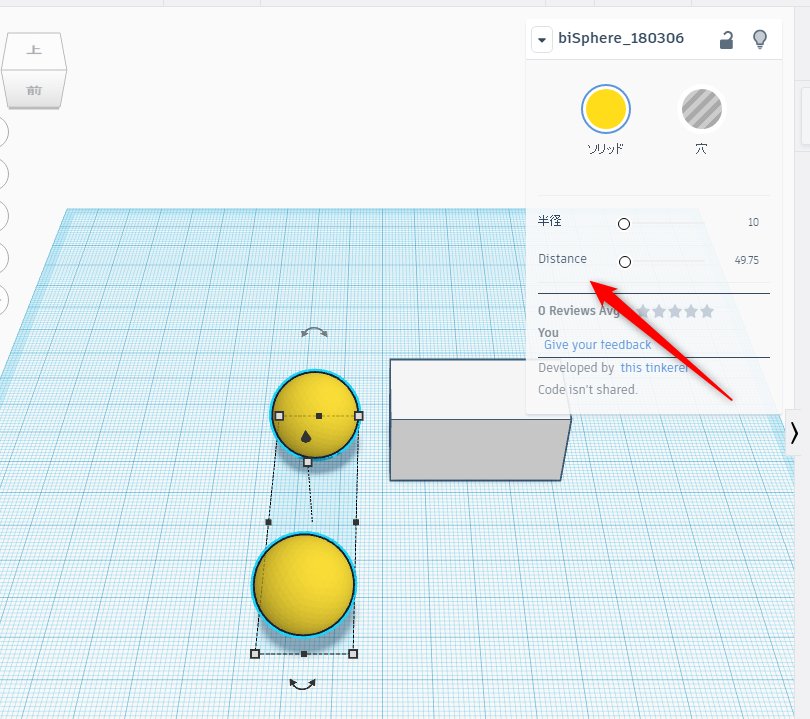The width and height of the screenshot is (810, 719).
Task: Select the lower yellow sphere
Action: (x=303, y=583)
